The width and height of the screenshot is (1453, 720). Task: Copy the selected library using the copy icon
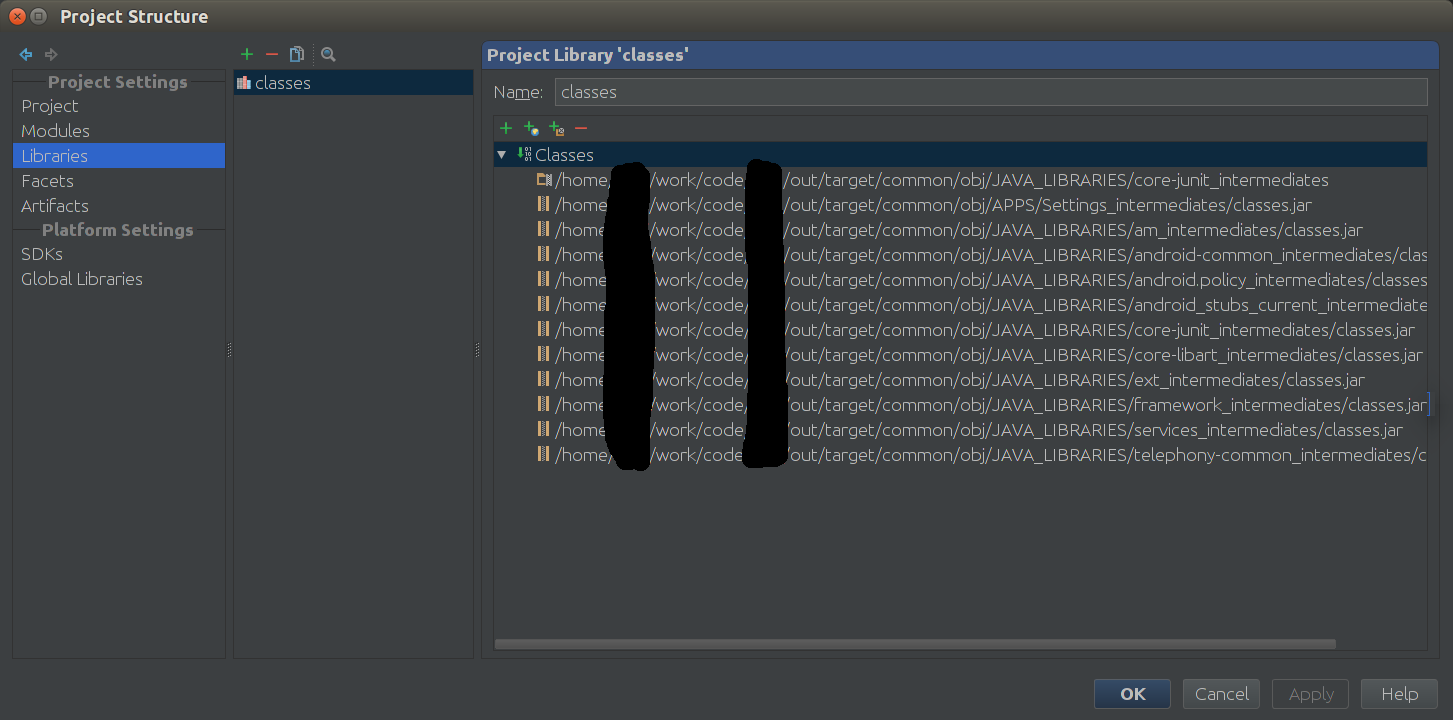(x=296, y=54)
